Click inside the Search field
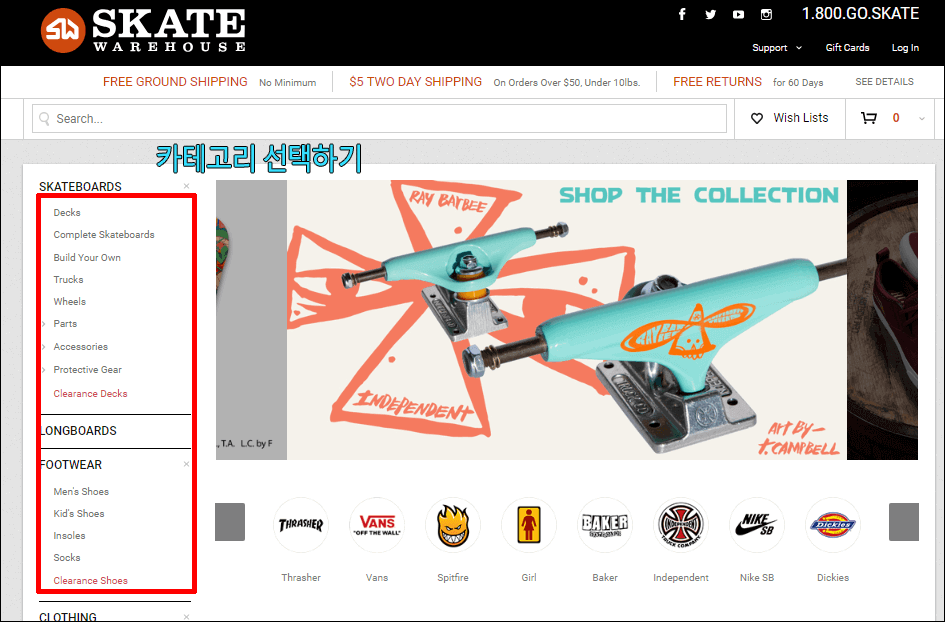This screenshot has width=945, height=622. pyautogui.click(x=379, y=119)
